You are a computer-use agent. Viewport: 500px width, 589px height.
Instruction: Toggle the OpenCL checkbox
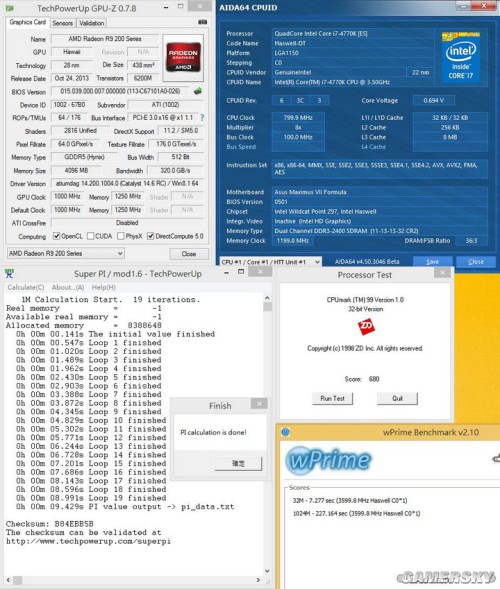[57, 236]
